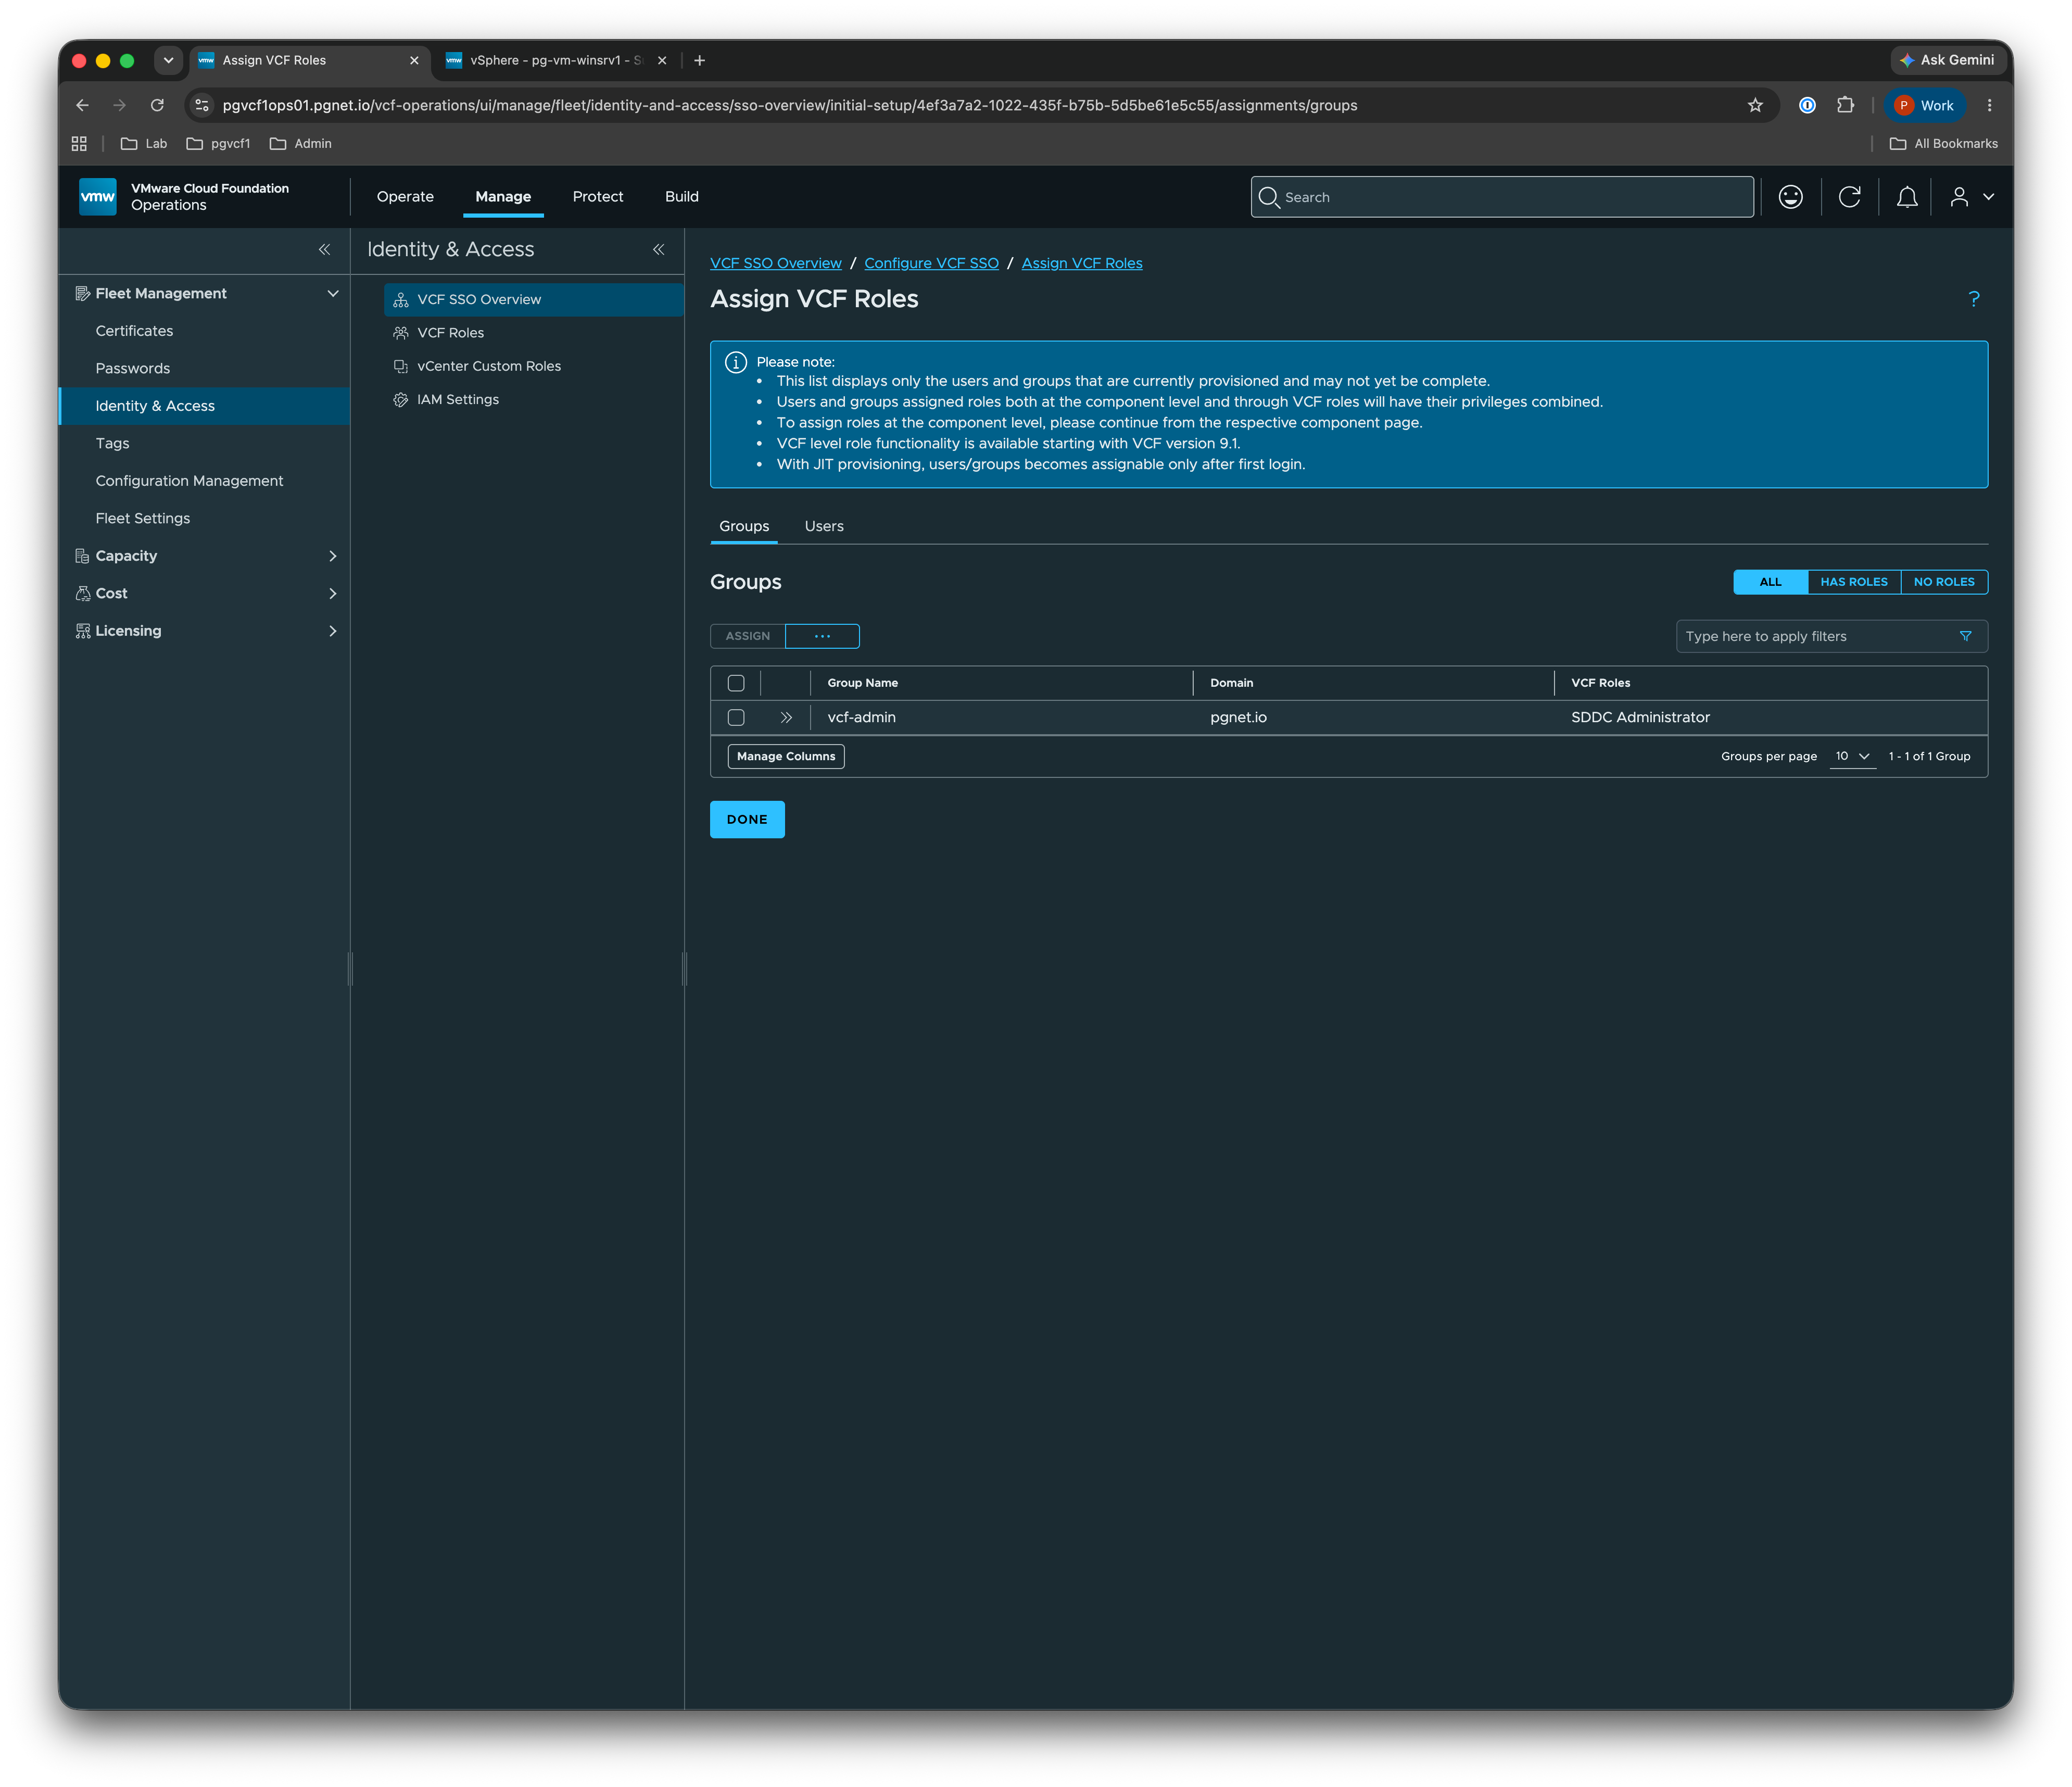Collapse the Identity & Access panel
The image size is (2072, 1787).
[x=658, y=249]
